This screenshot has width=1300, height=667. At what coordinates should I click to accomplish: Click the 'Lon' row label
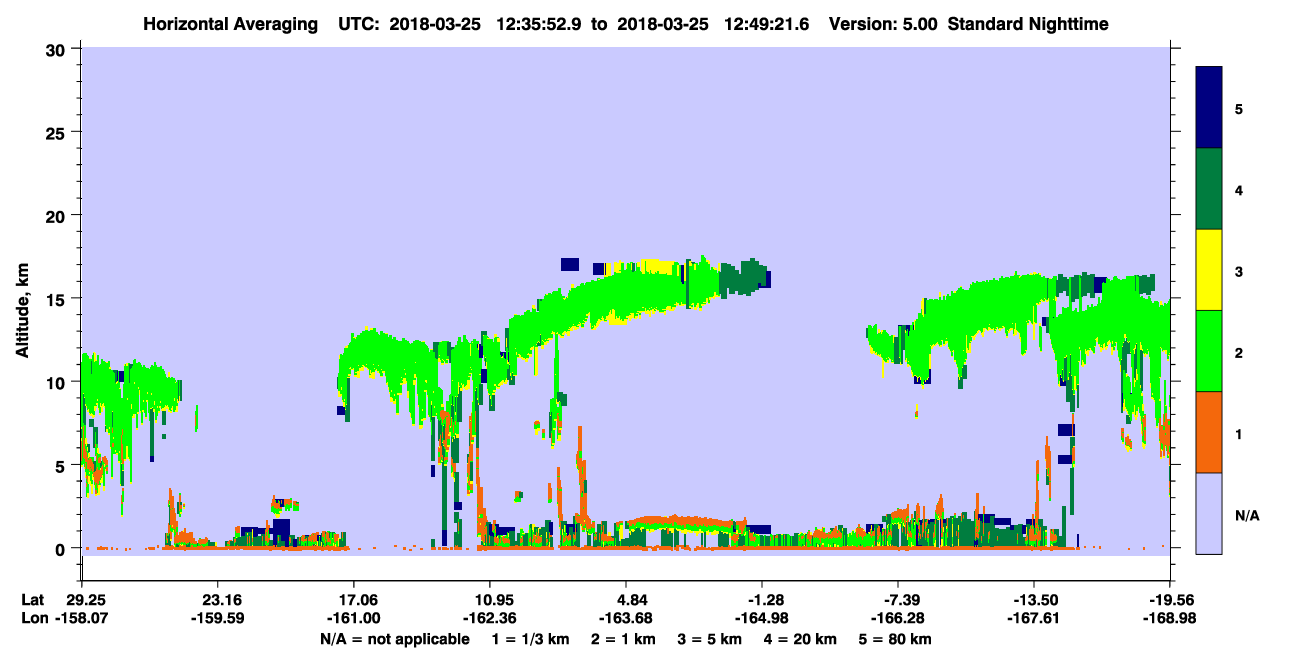[x=33, y=618]
